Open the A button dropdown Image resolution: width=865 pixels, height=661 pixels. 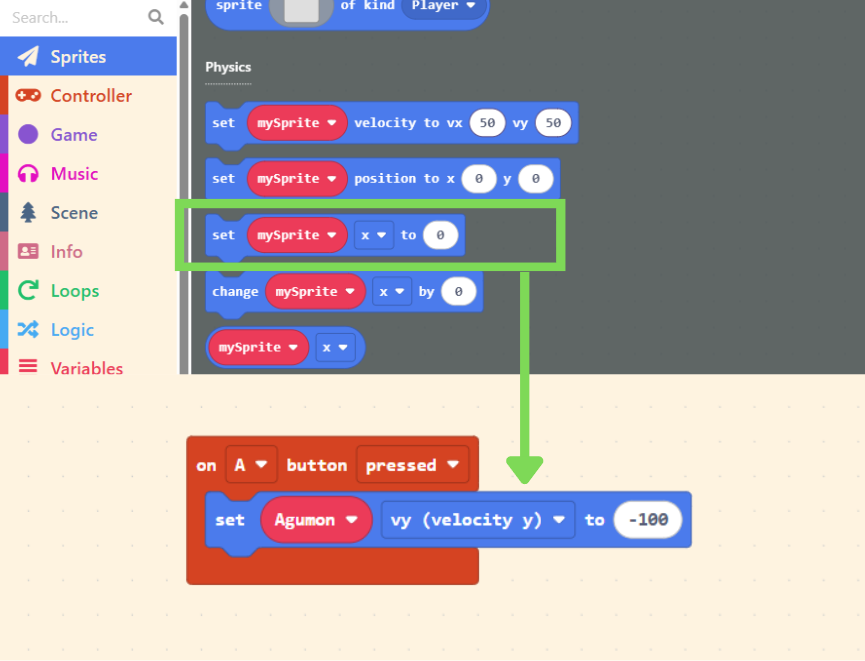250,465
